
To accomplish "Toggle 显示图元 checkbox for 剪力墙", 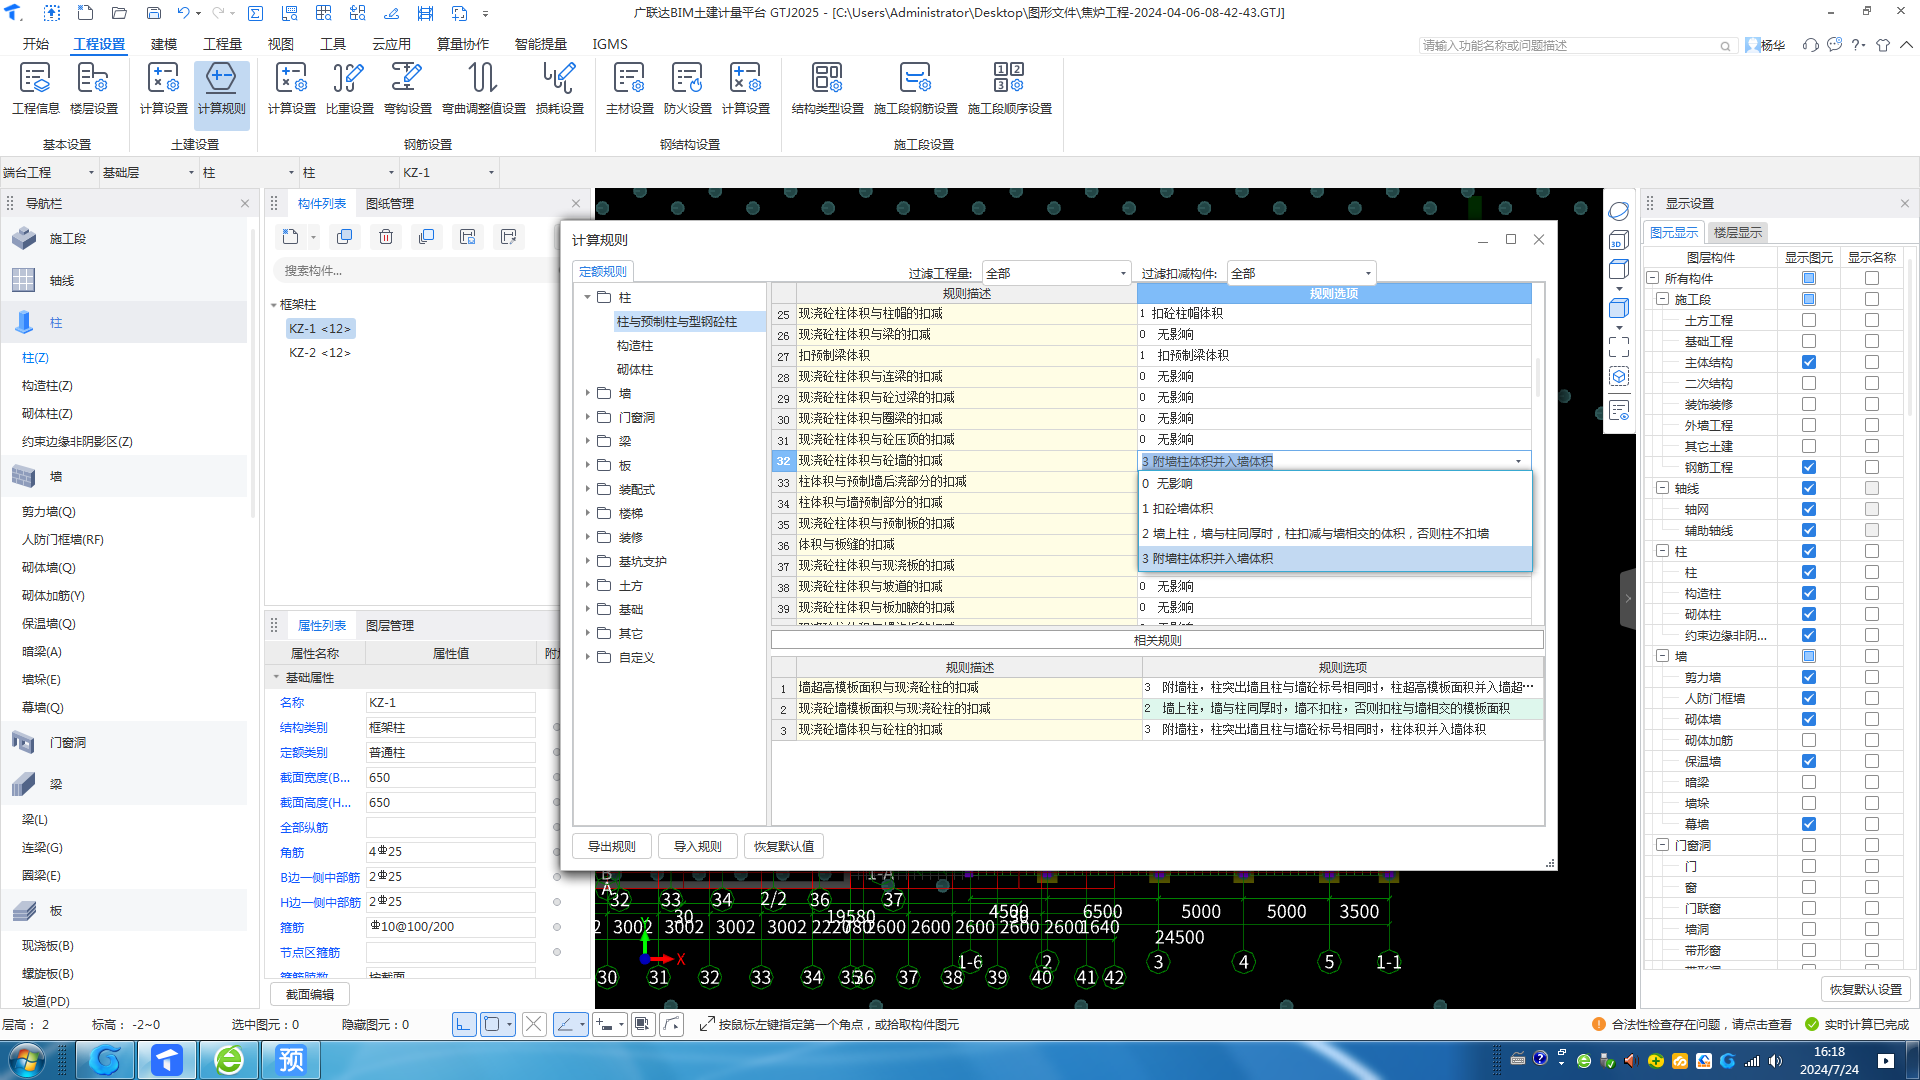I will (1809, 677).
